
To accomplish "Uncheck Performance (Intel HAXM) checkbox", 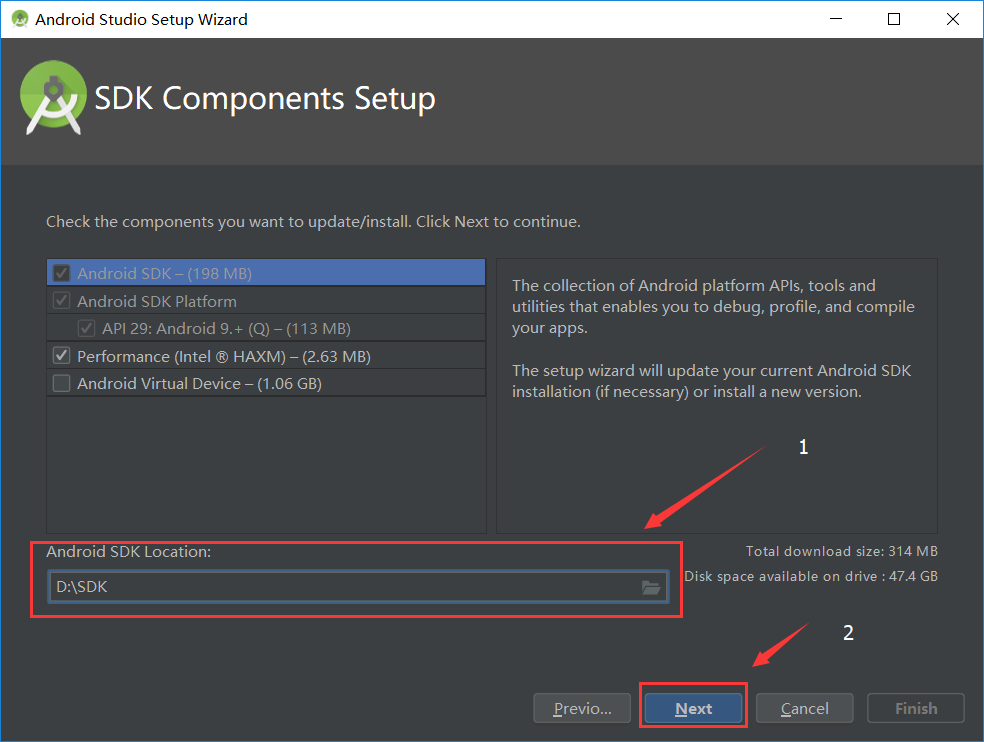I will pos(62,356).
